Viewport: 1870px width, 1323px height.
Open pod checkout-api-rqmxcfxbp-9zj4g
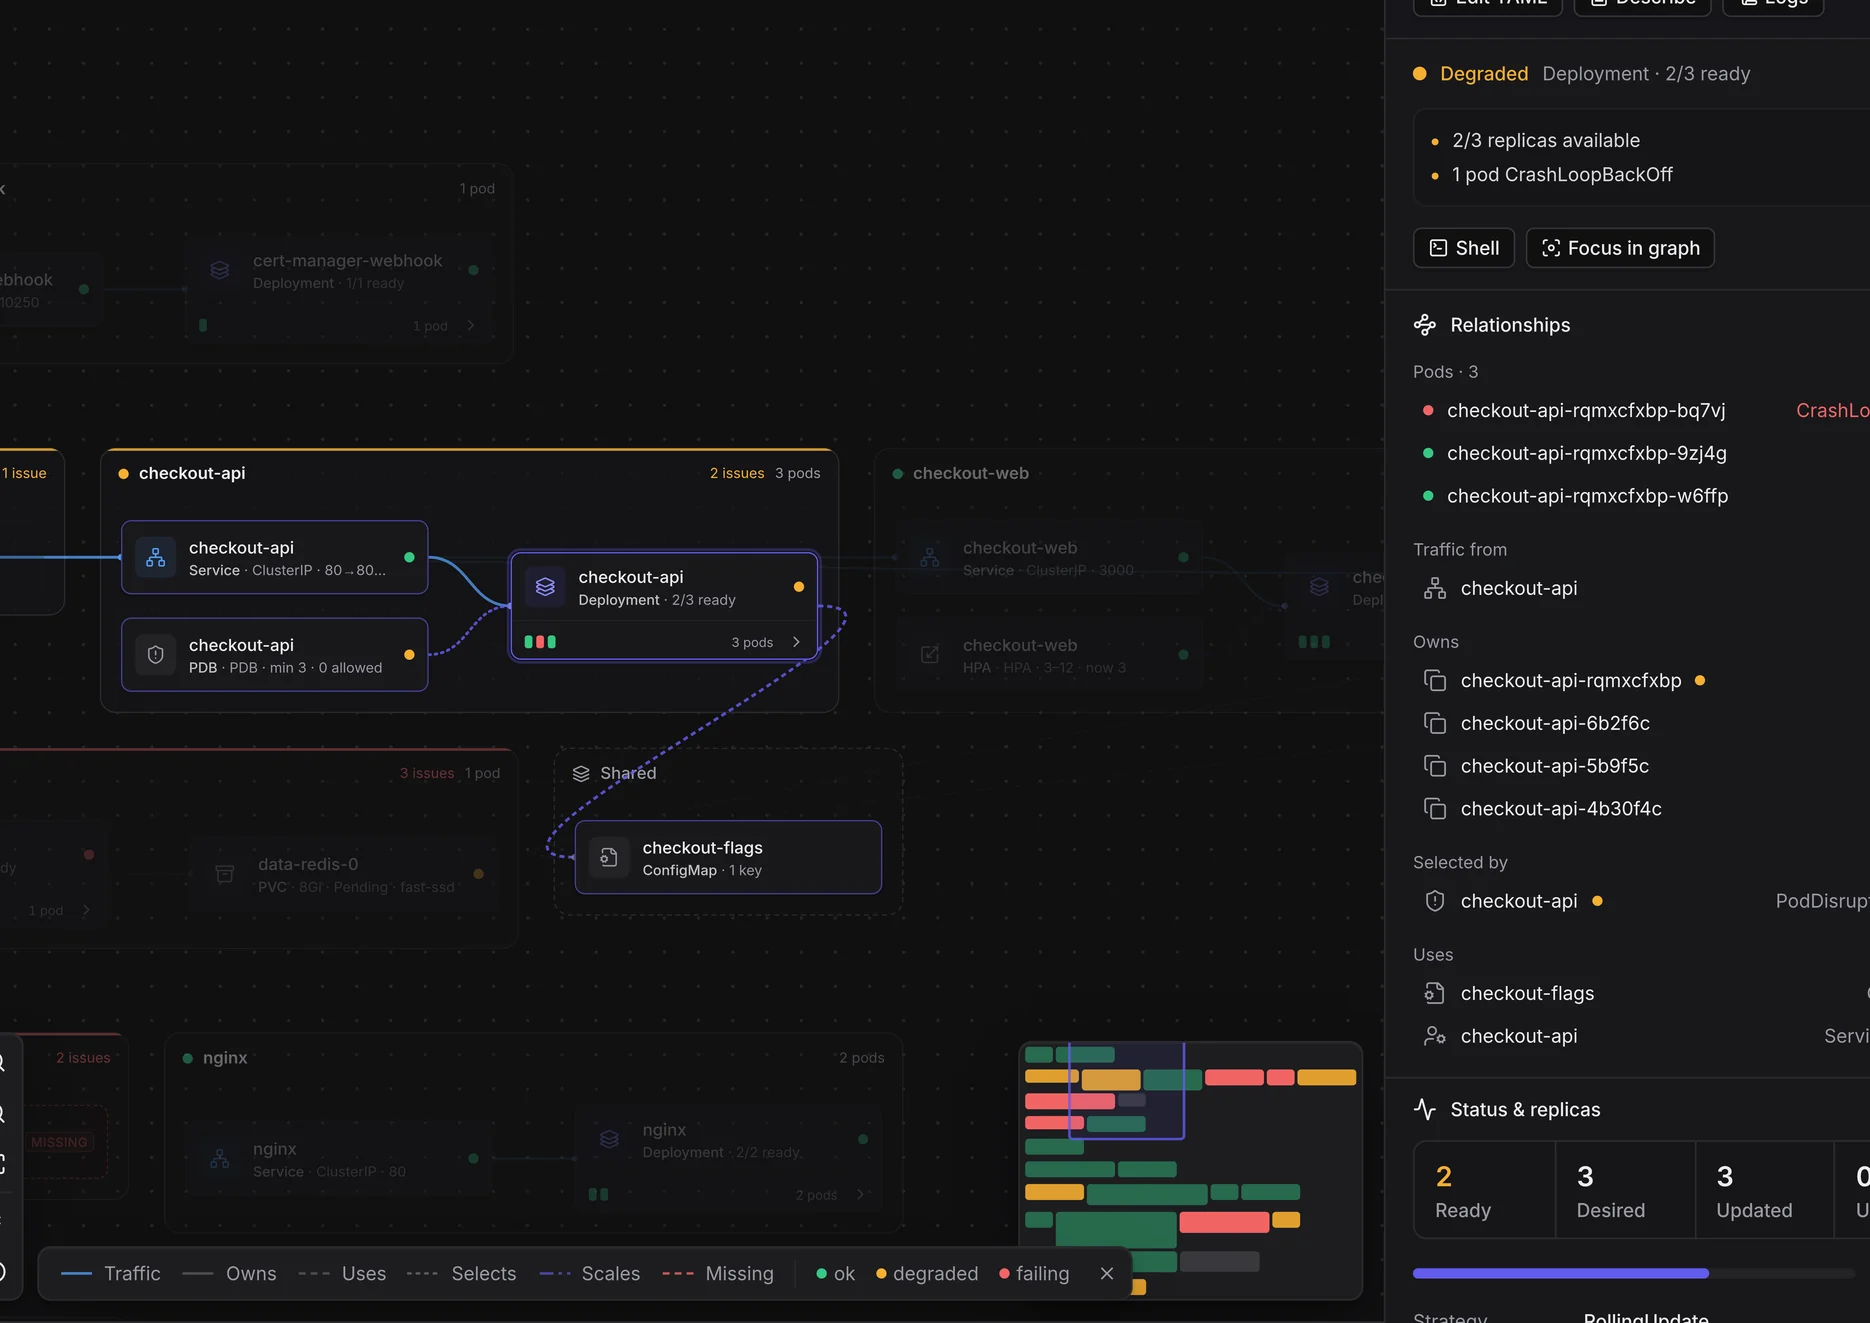point(1587,453)
